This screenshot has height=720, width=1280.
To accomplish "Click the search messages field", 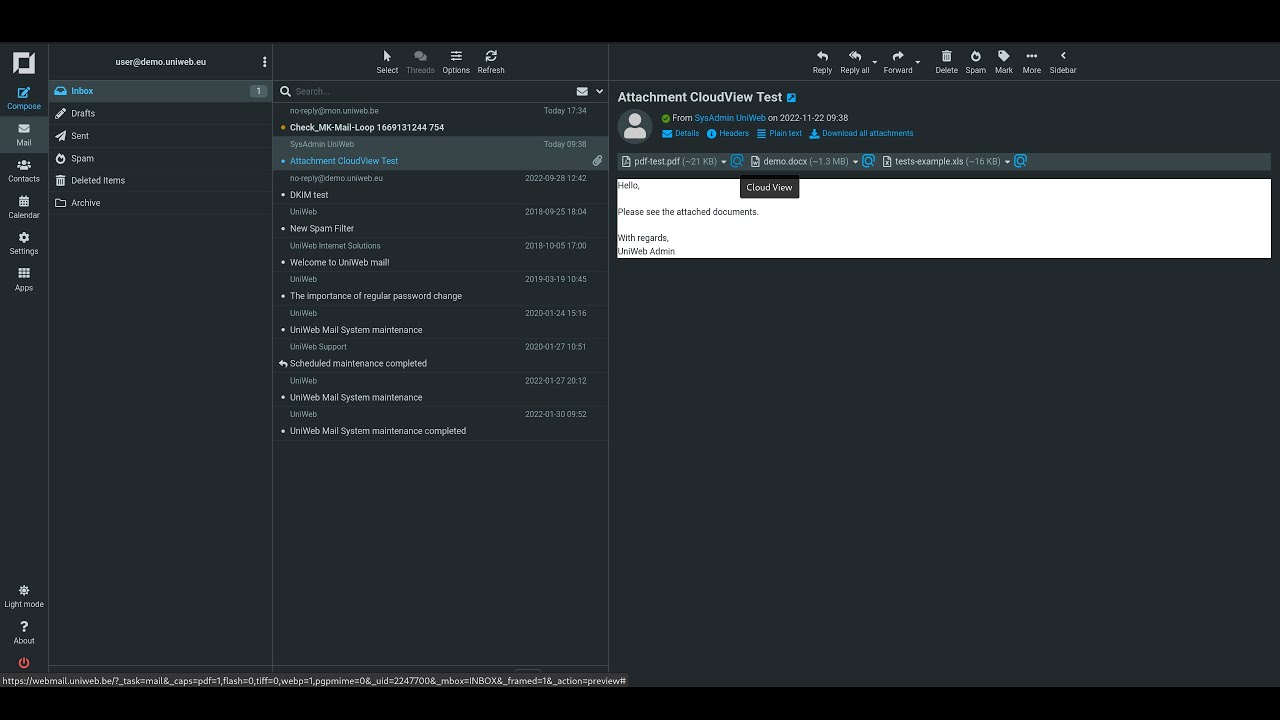I will point(432,91).
